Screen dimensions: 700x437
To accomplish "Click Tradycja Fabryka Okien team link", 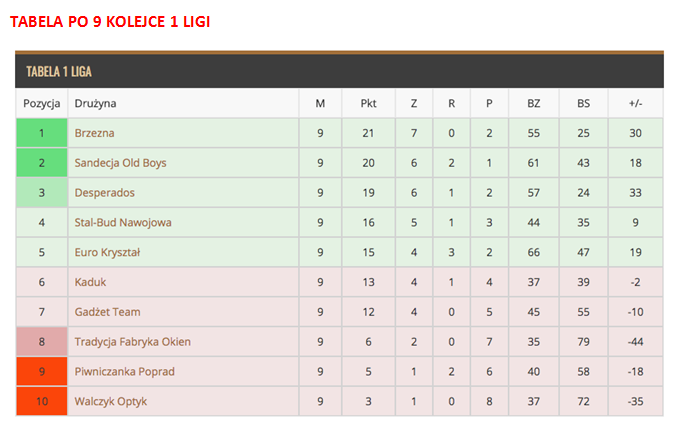I will pos(132,342).
